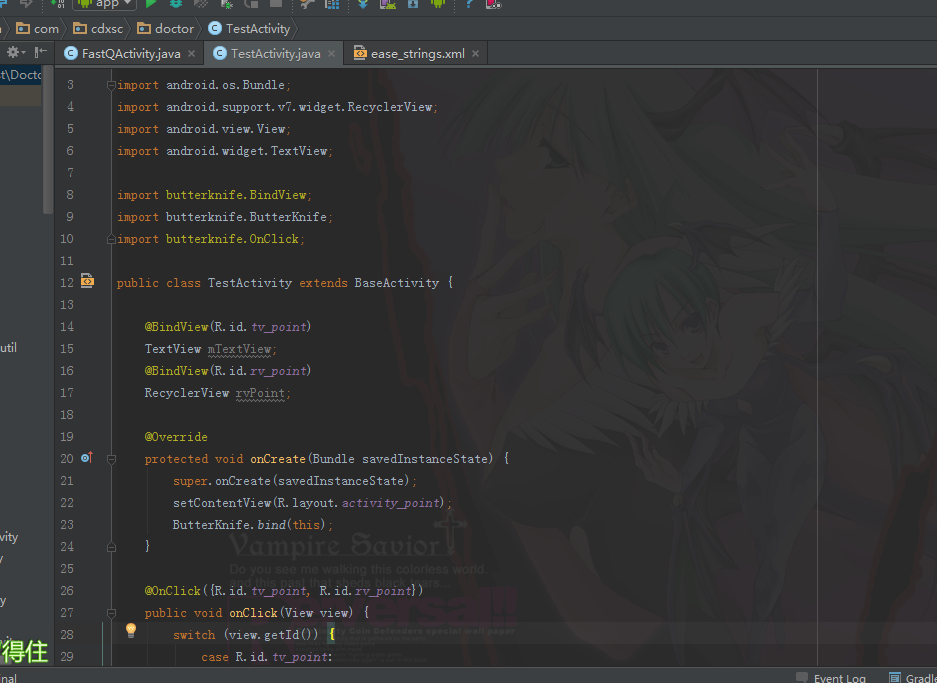Click the related XML file gutter icon on line 12
Screen dimensions: 937x683
point(87,281)
